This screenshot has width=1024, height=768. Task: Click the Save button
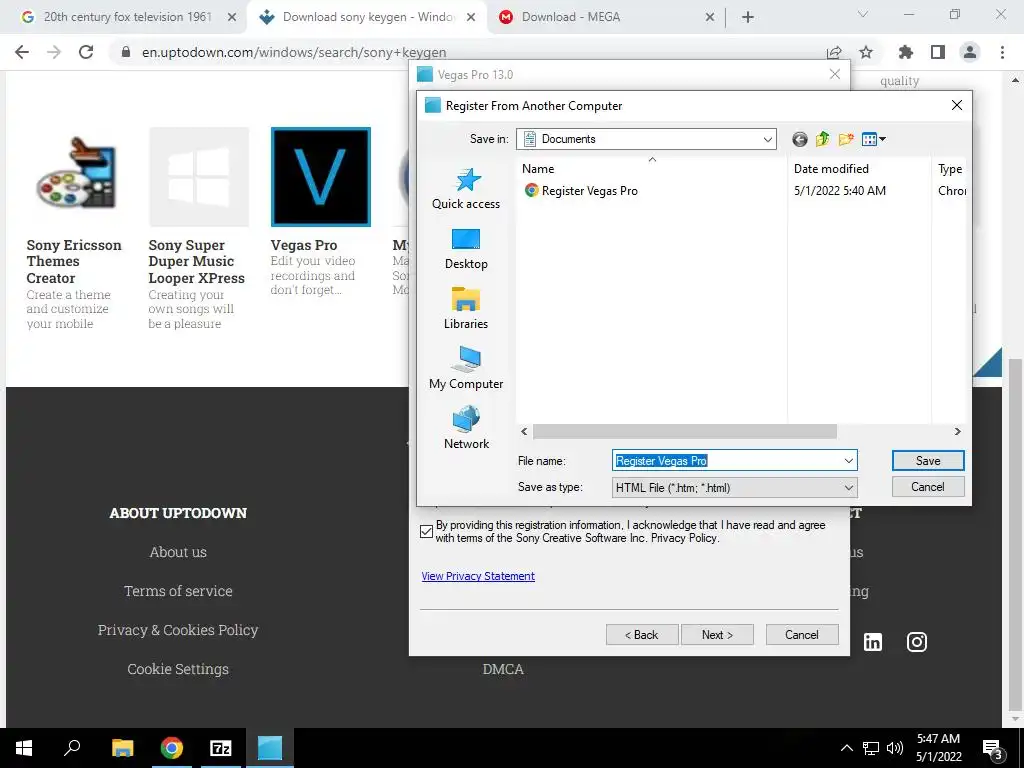tap(928, 460)
